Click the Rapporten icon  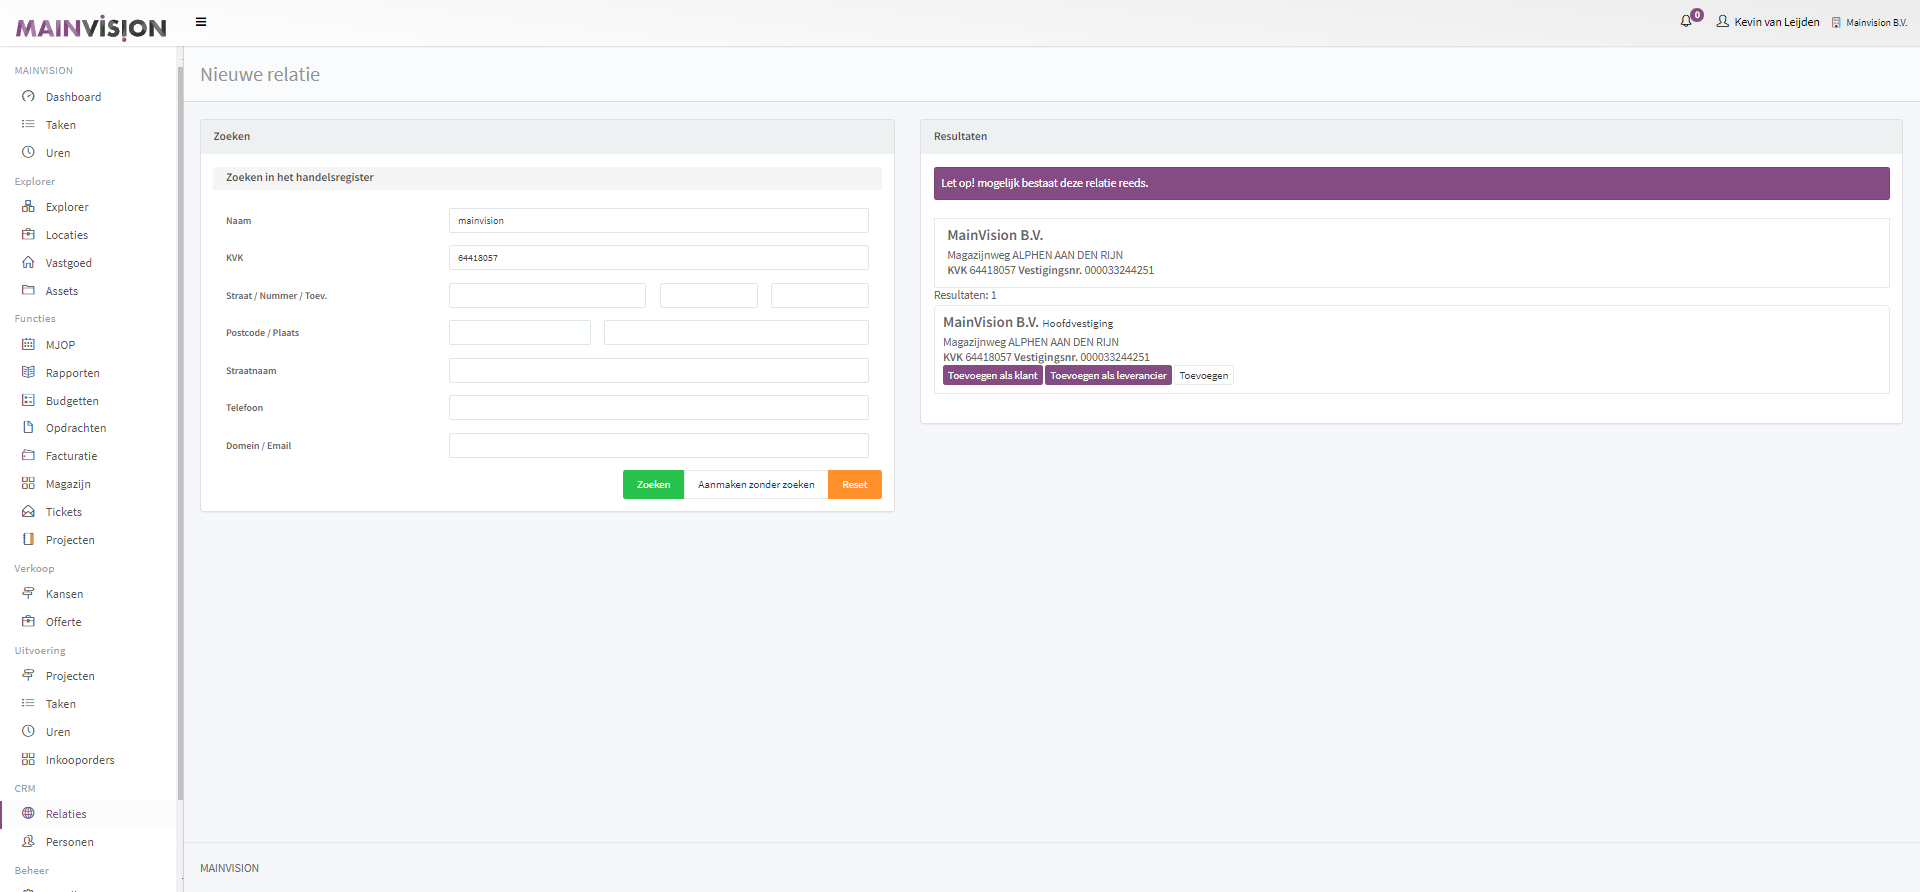pyautogui.click(x=28, y=373)
